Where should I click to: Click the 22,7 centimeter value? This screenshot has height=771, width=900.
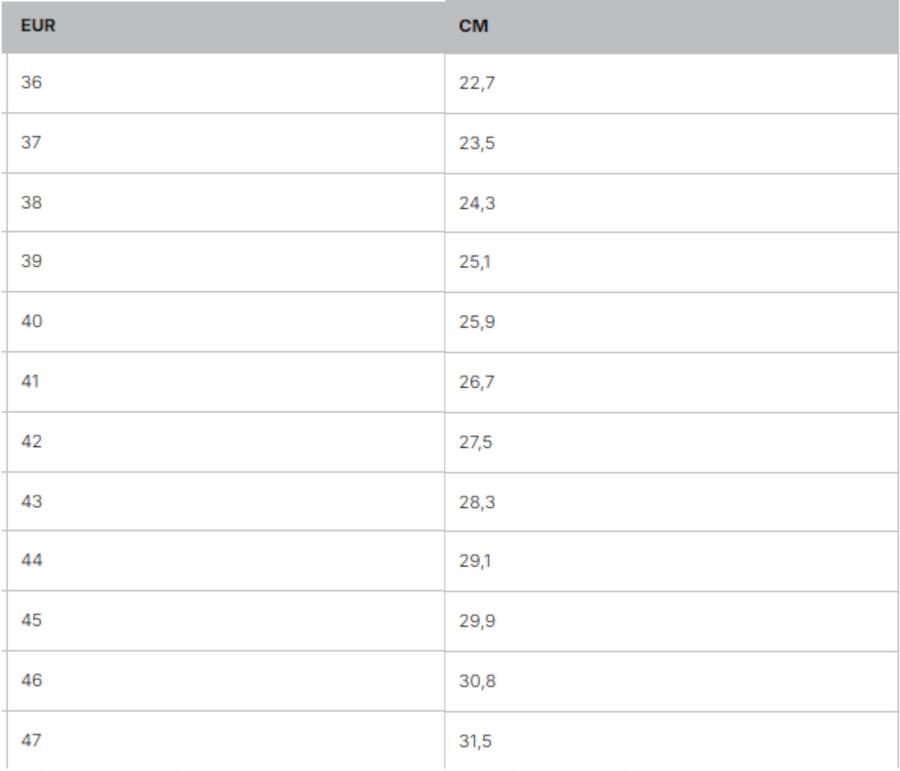477,83
